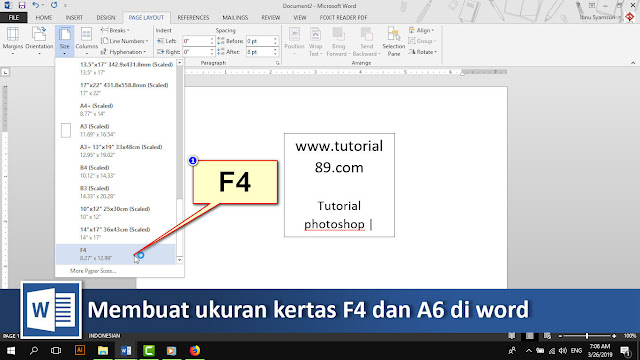The image size is (640, 360).
Task: Open the Orientation tool
Action: pos(39,40)
